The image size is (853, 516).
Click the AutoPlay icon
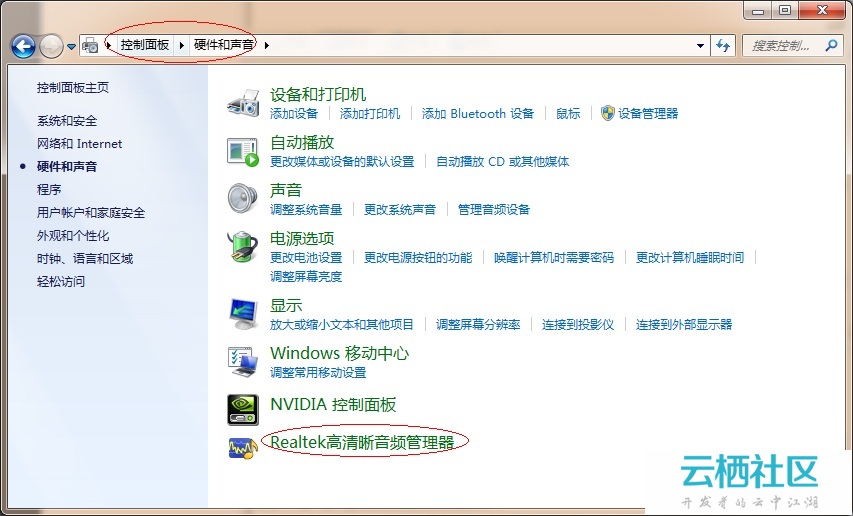(243, 152)
